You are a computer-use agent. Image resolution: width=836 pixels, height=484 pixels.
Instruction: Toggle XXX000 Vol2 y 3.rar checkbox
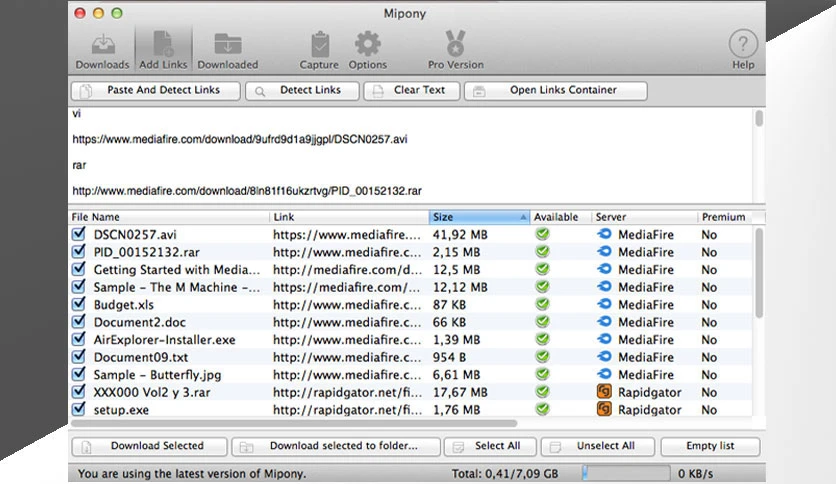tap(79, 392)
